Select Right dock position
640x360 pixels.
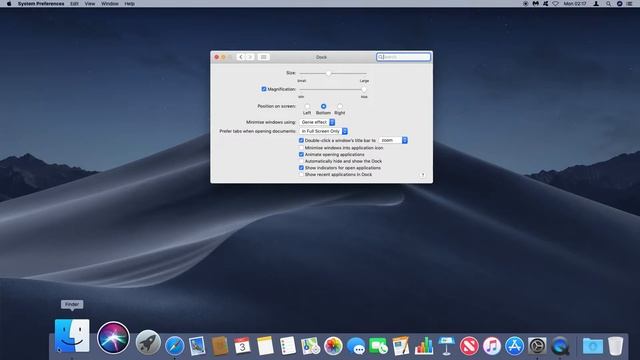340,107
